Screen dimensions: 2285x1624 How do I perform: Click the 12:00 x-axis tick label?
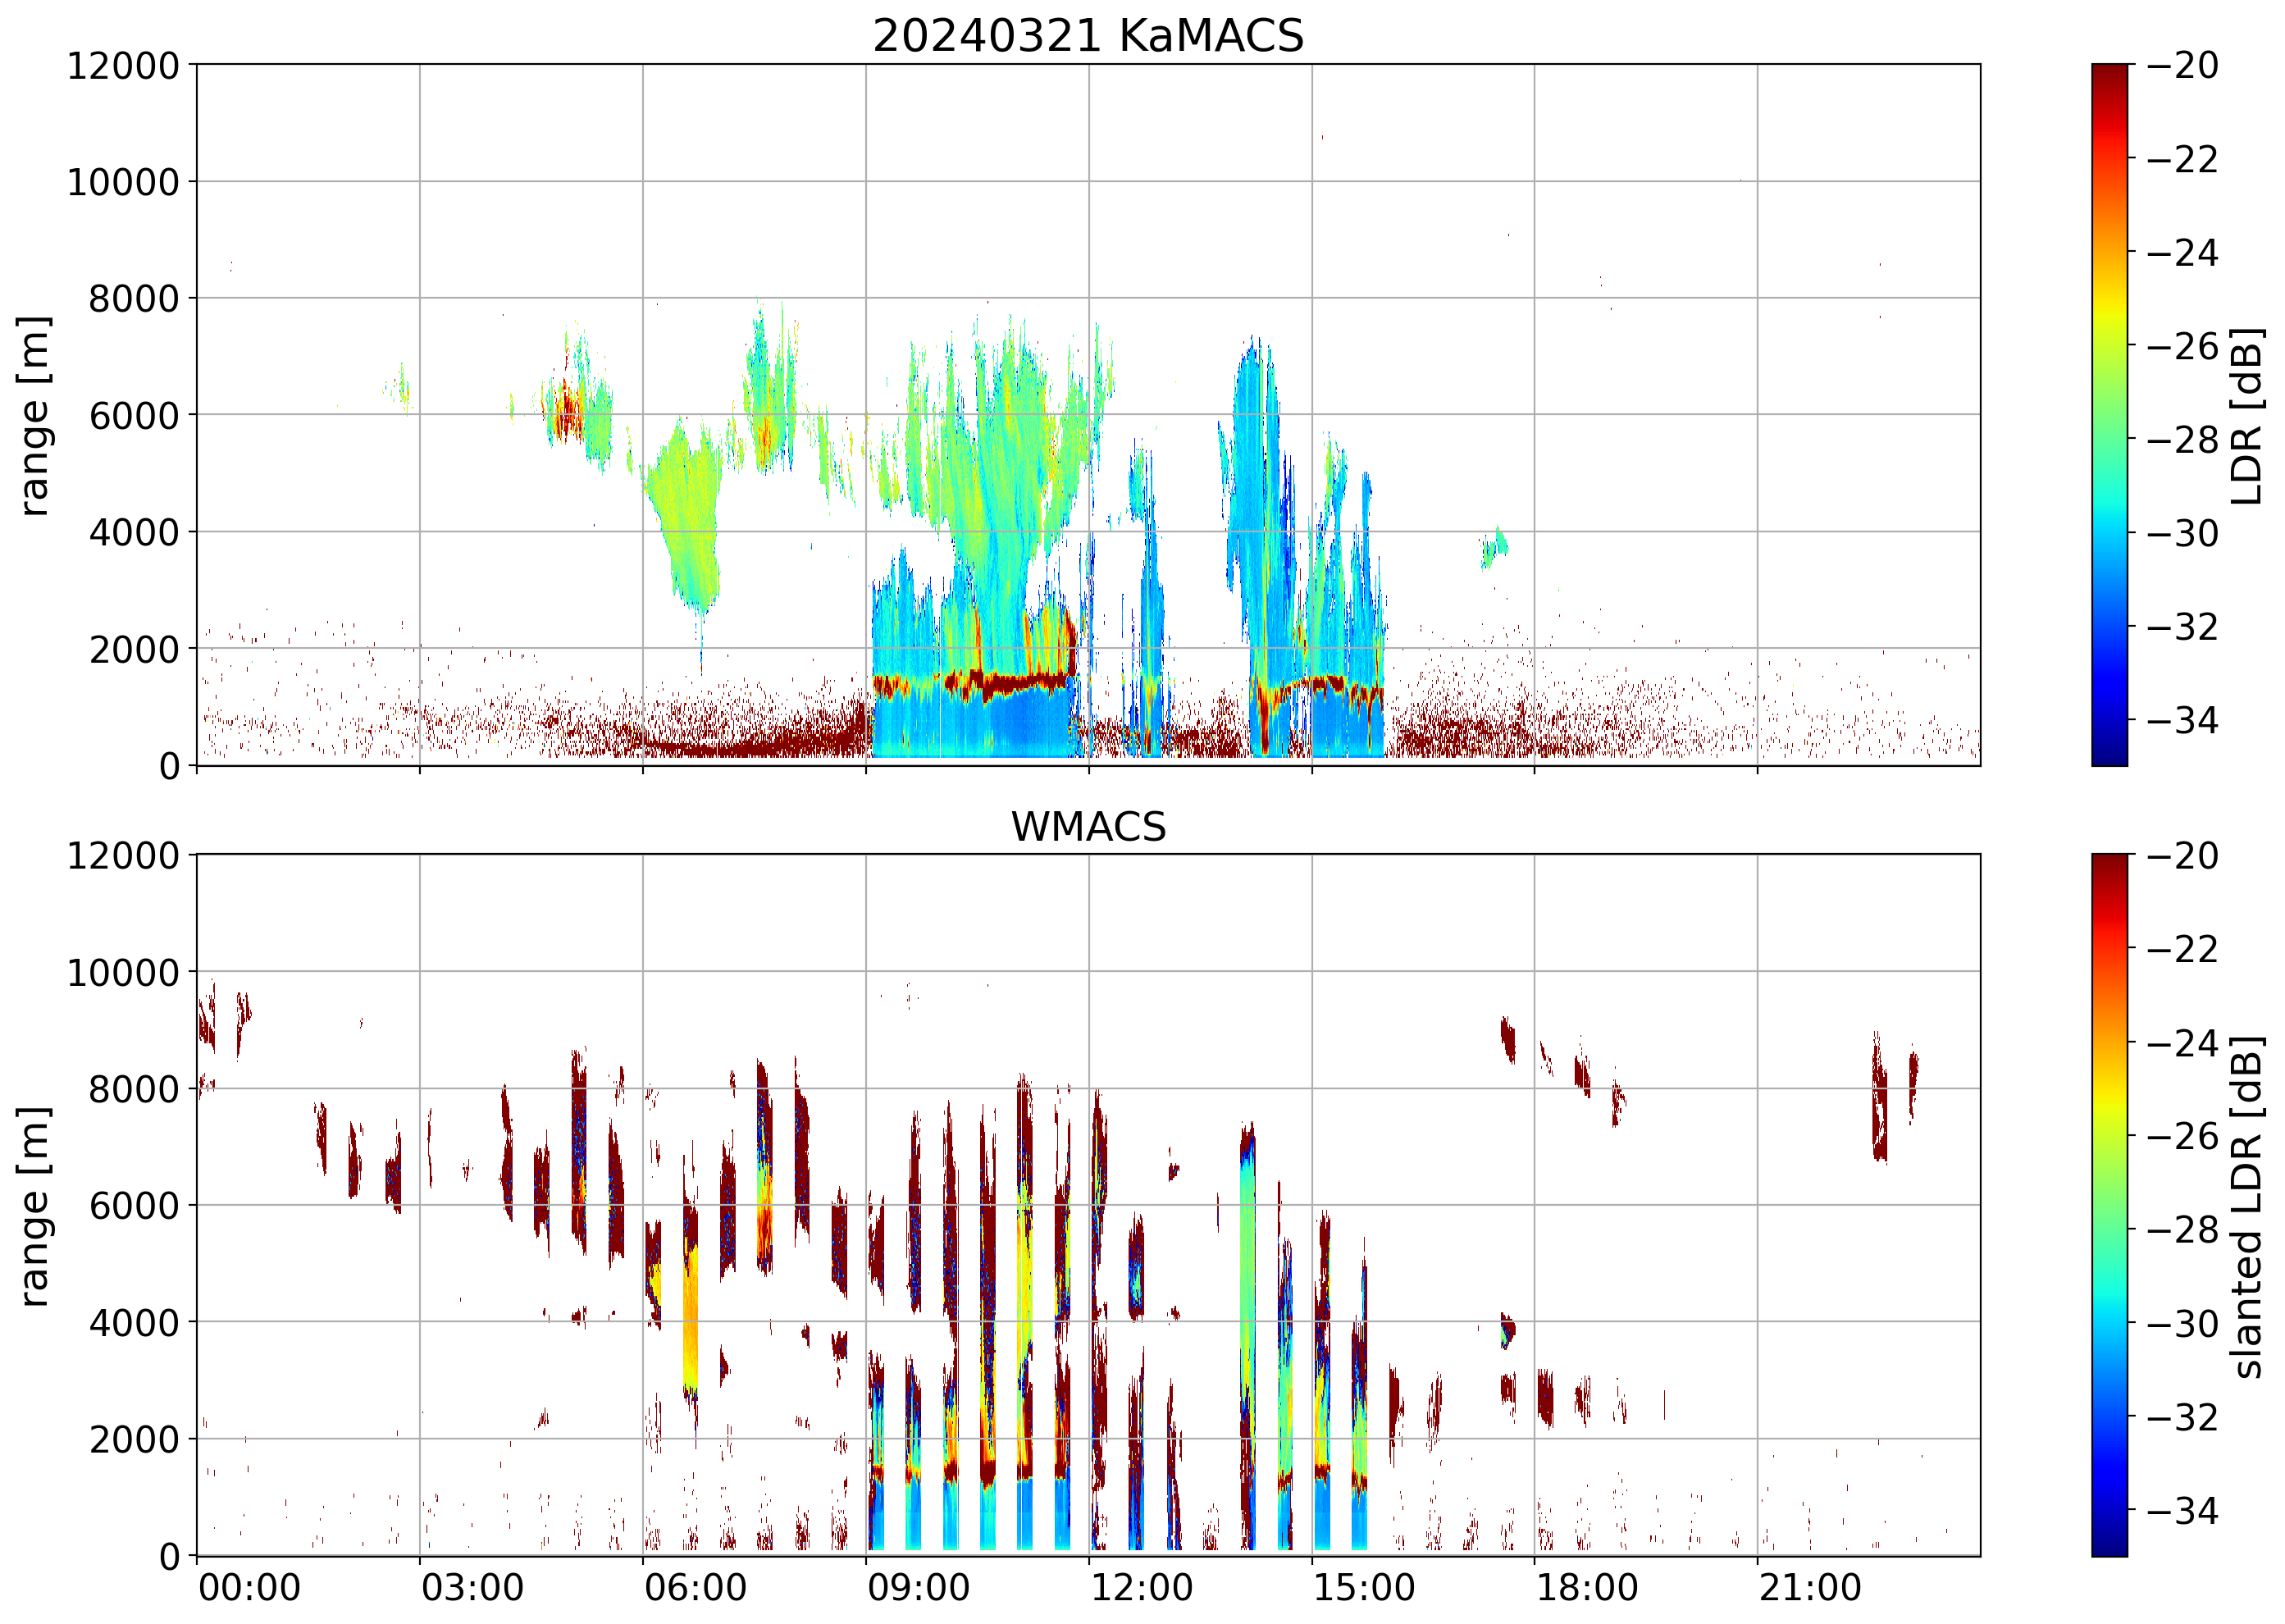point(1141,1588)
